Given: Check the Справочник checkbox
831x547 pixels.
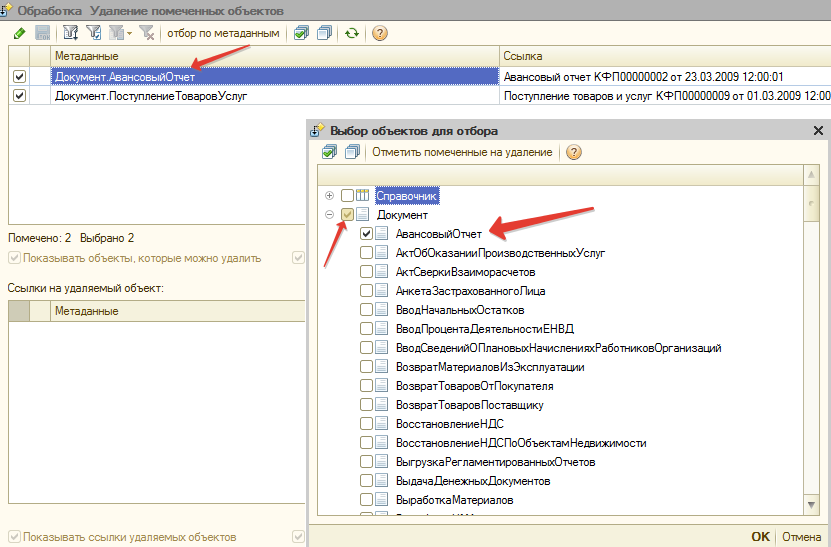Looking at the screenshot, I should [x=347, y=196].
